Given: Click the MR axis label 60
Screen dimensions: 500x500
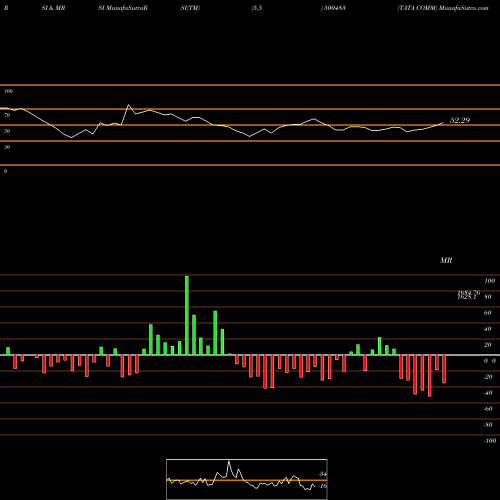Looking at the screenshot, I should 487,313.
